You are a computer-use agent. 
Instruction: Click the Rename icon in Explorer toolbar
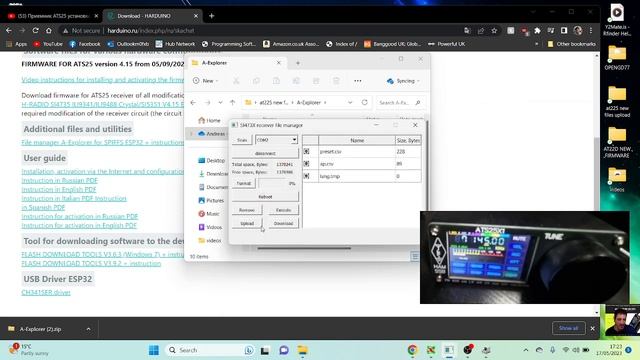tap(296, 81)
